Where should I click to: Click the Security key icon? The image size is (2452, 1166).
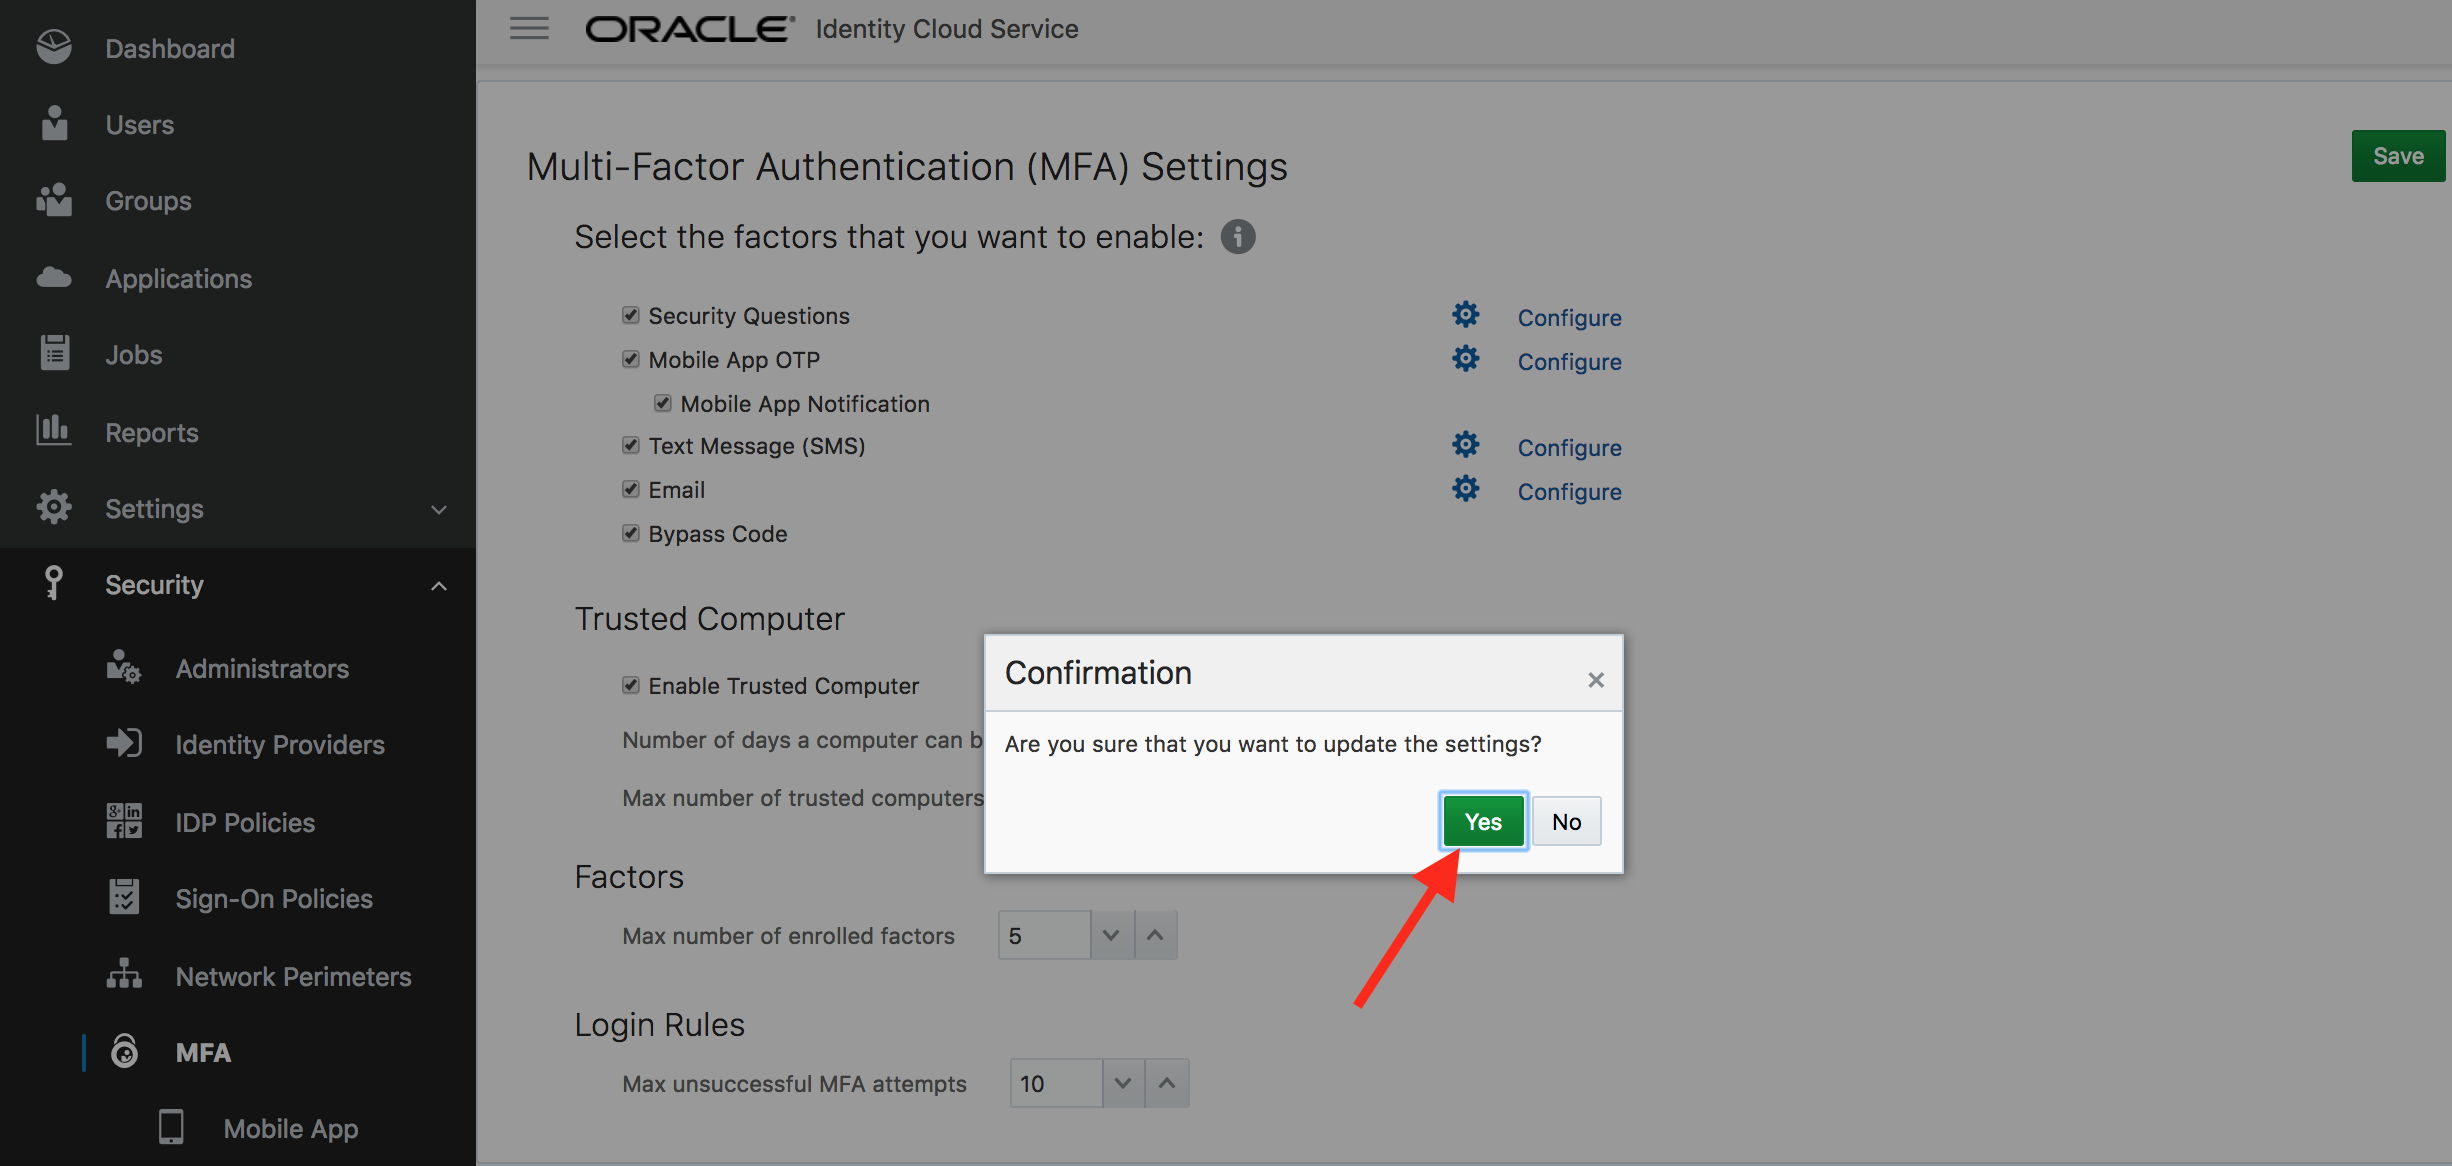(54, 582)
